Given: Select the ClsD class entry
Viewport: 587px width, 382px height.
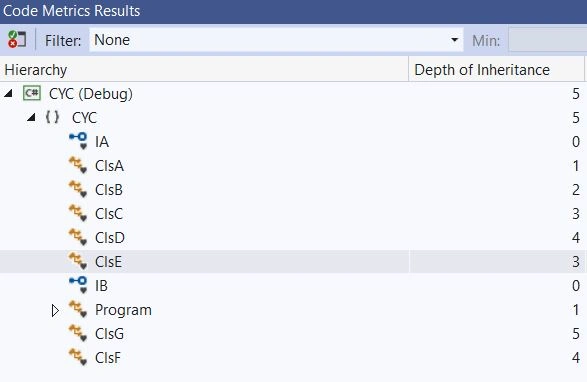Looking at the screenshot, I should (x=110, y=237).
